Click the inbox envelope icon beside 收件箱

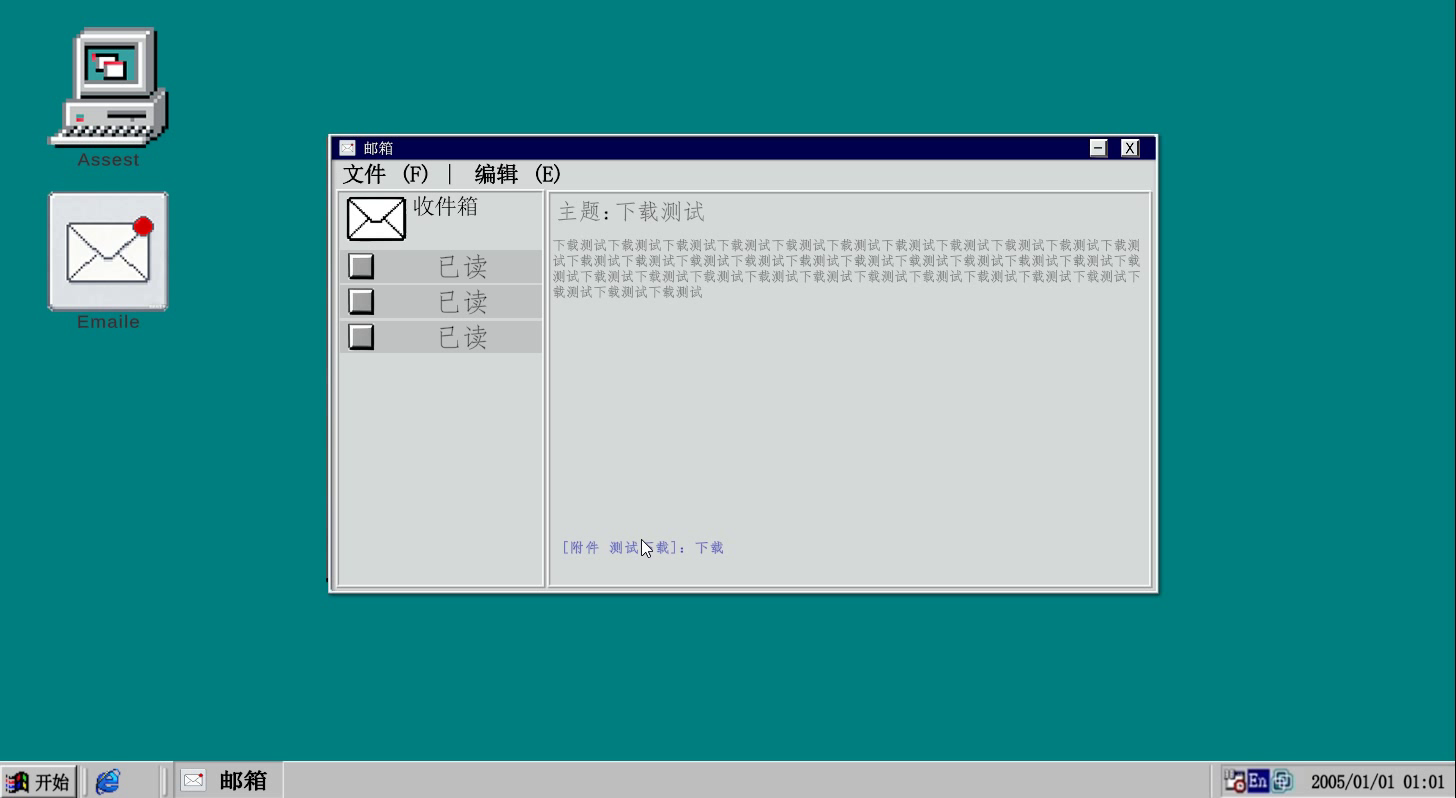376,219
